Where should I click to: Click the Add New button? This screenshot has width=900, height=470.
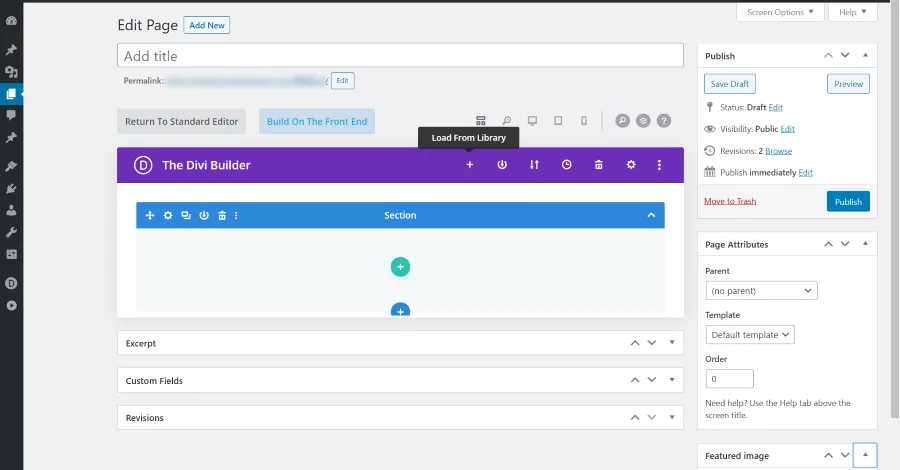207,25
